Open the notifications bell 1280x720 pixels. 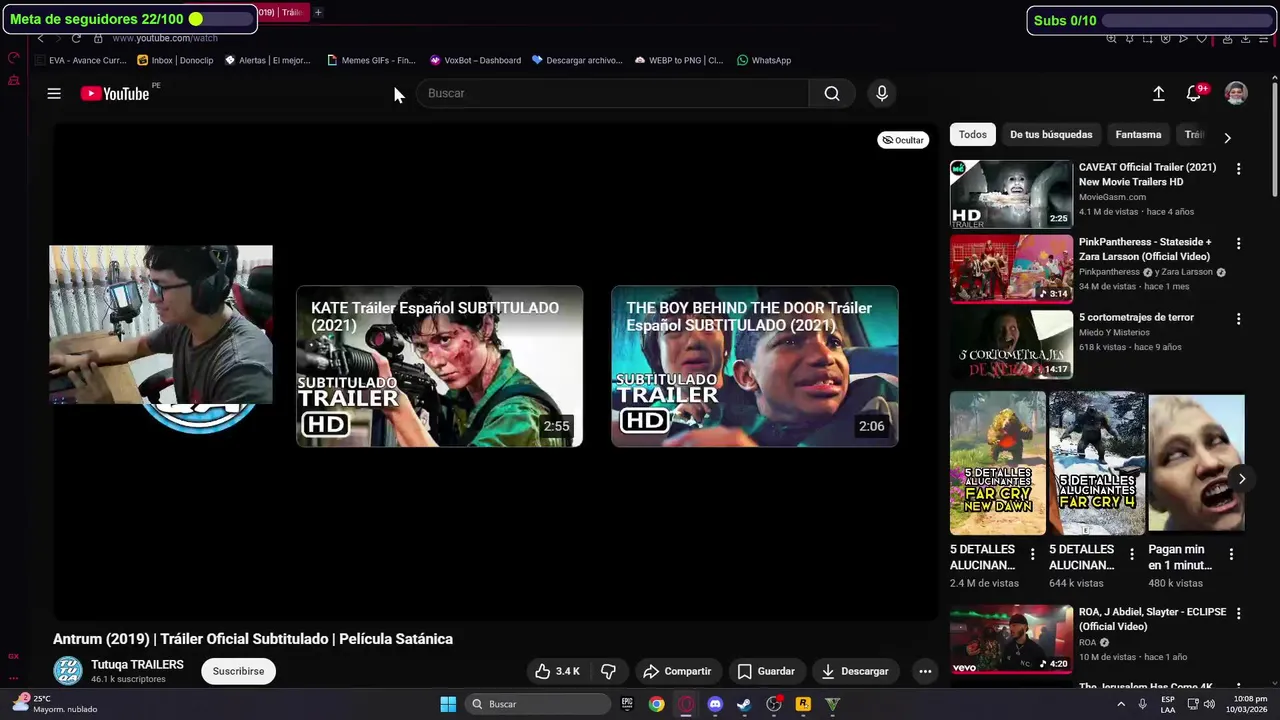[x=1194, y=93]
